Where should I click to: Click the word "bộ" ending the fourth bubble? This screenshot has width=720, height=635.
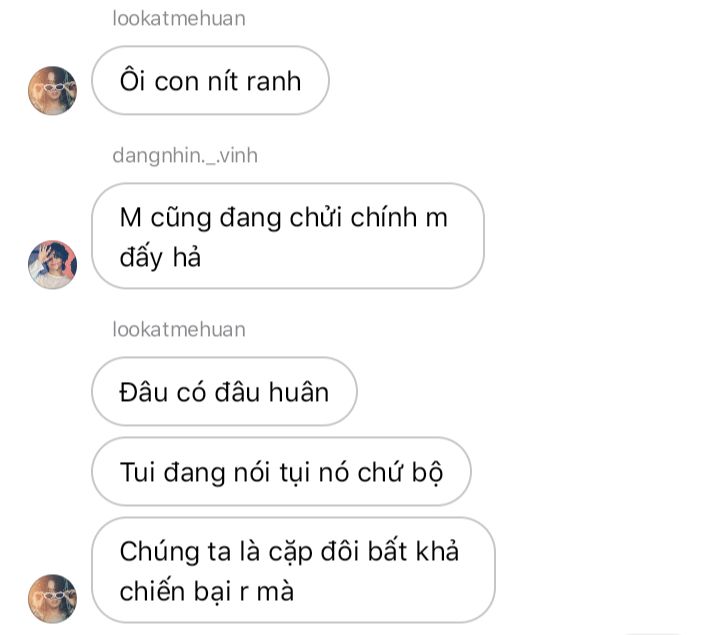coord(428,473)
